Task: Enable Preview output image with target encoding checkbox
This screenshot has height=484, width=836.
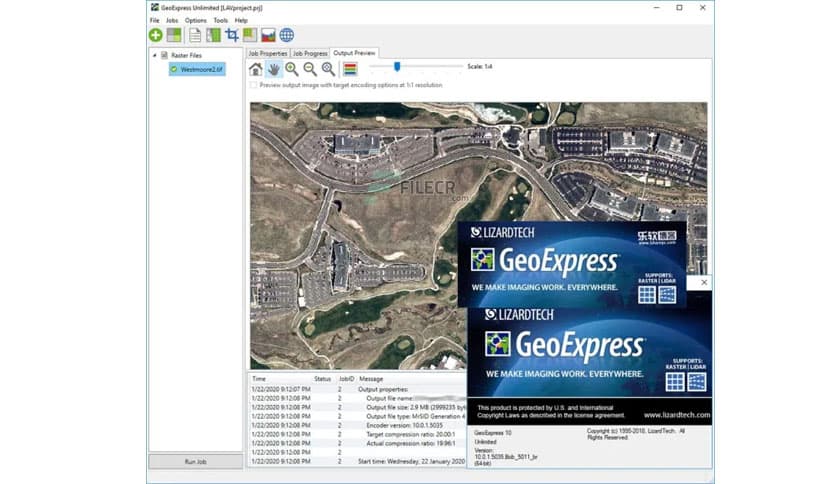Action: tap(253, 85)
